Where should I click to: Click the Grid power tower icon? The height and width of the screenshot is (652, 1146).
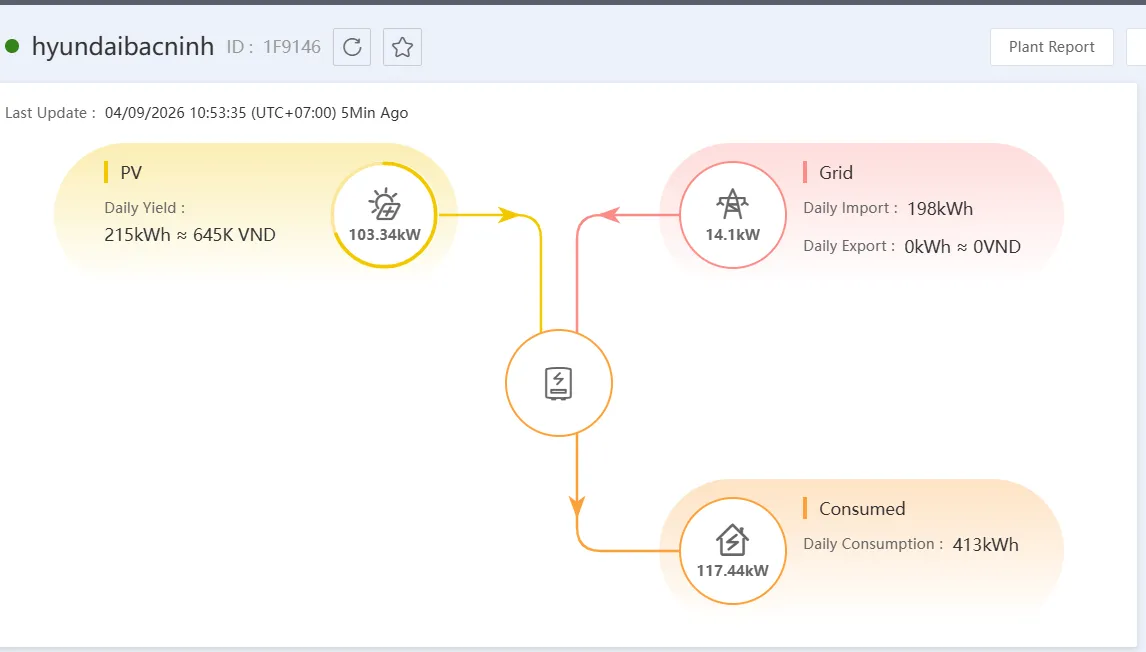pos(732,204)
